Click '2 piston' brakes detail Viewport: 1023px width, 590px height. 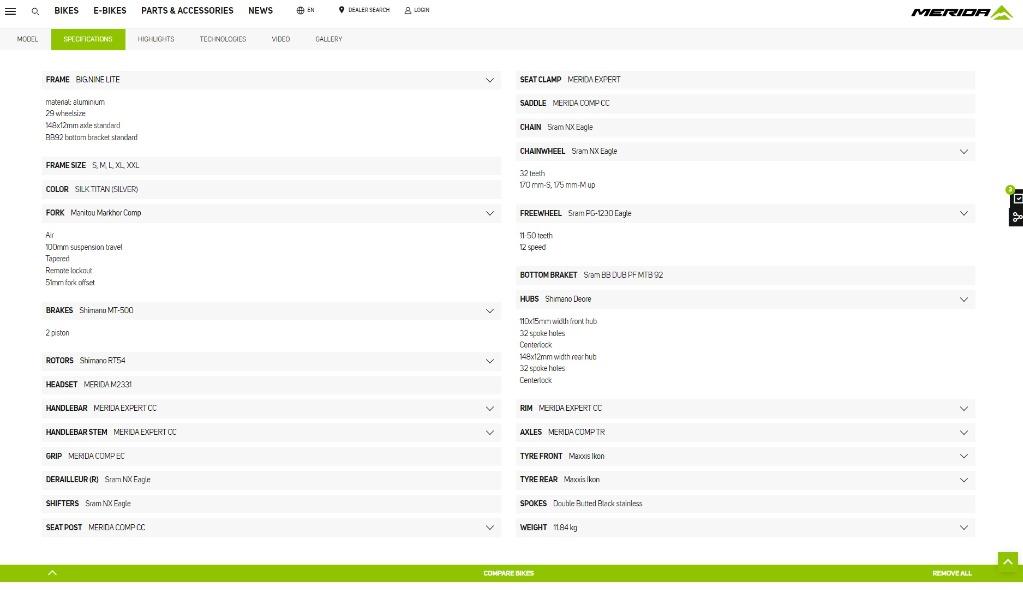coord(57,333)
